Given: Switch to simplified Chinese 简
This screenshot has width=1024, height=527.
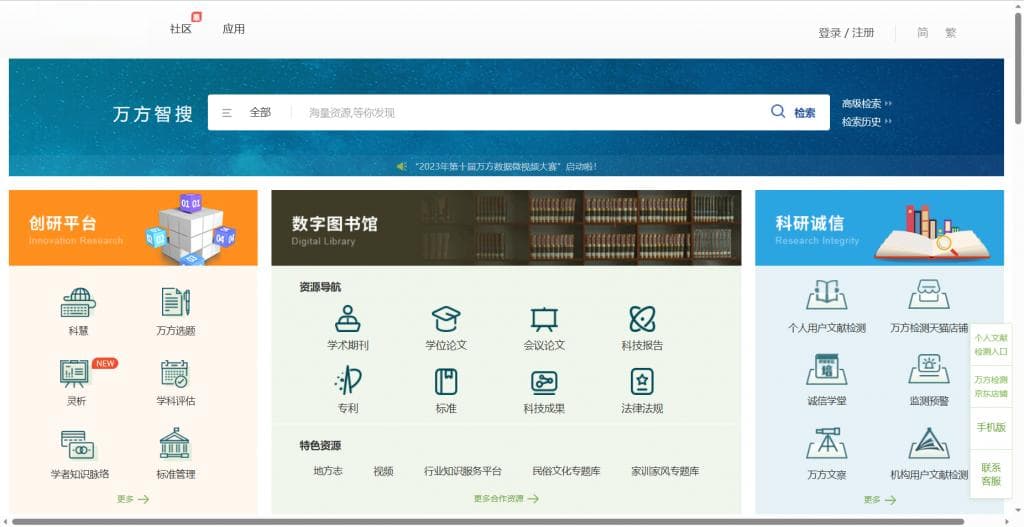Looking at the screenshot, I should (x=922, y=32).
